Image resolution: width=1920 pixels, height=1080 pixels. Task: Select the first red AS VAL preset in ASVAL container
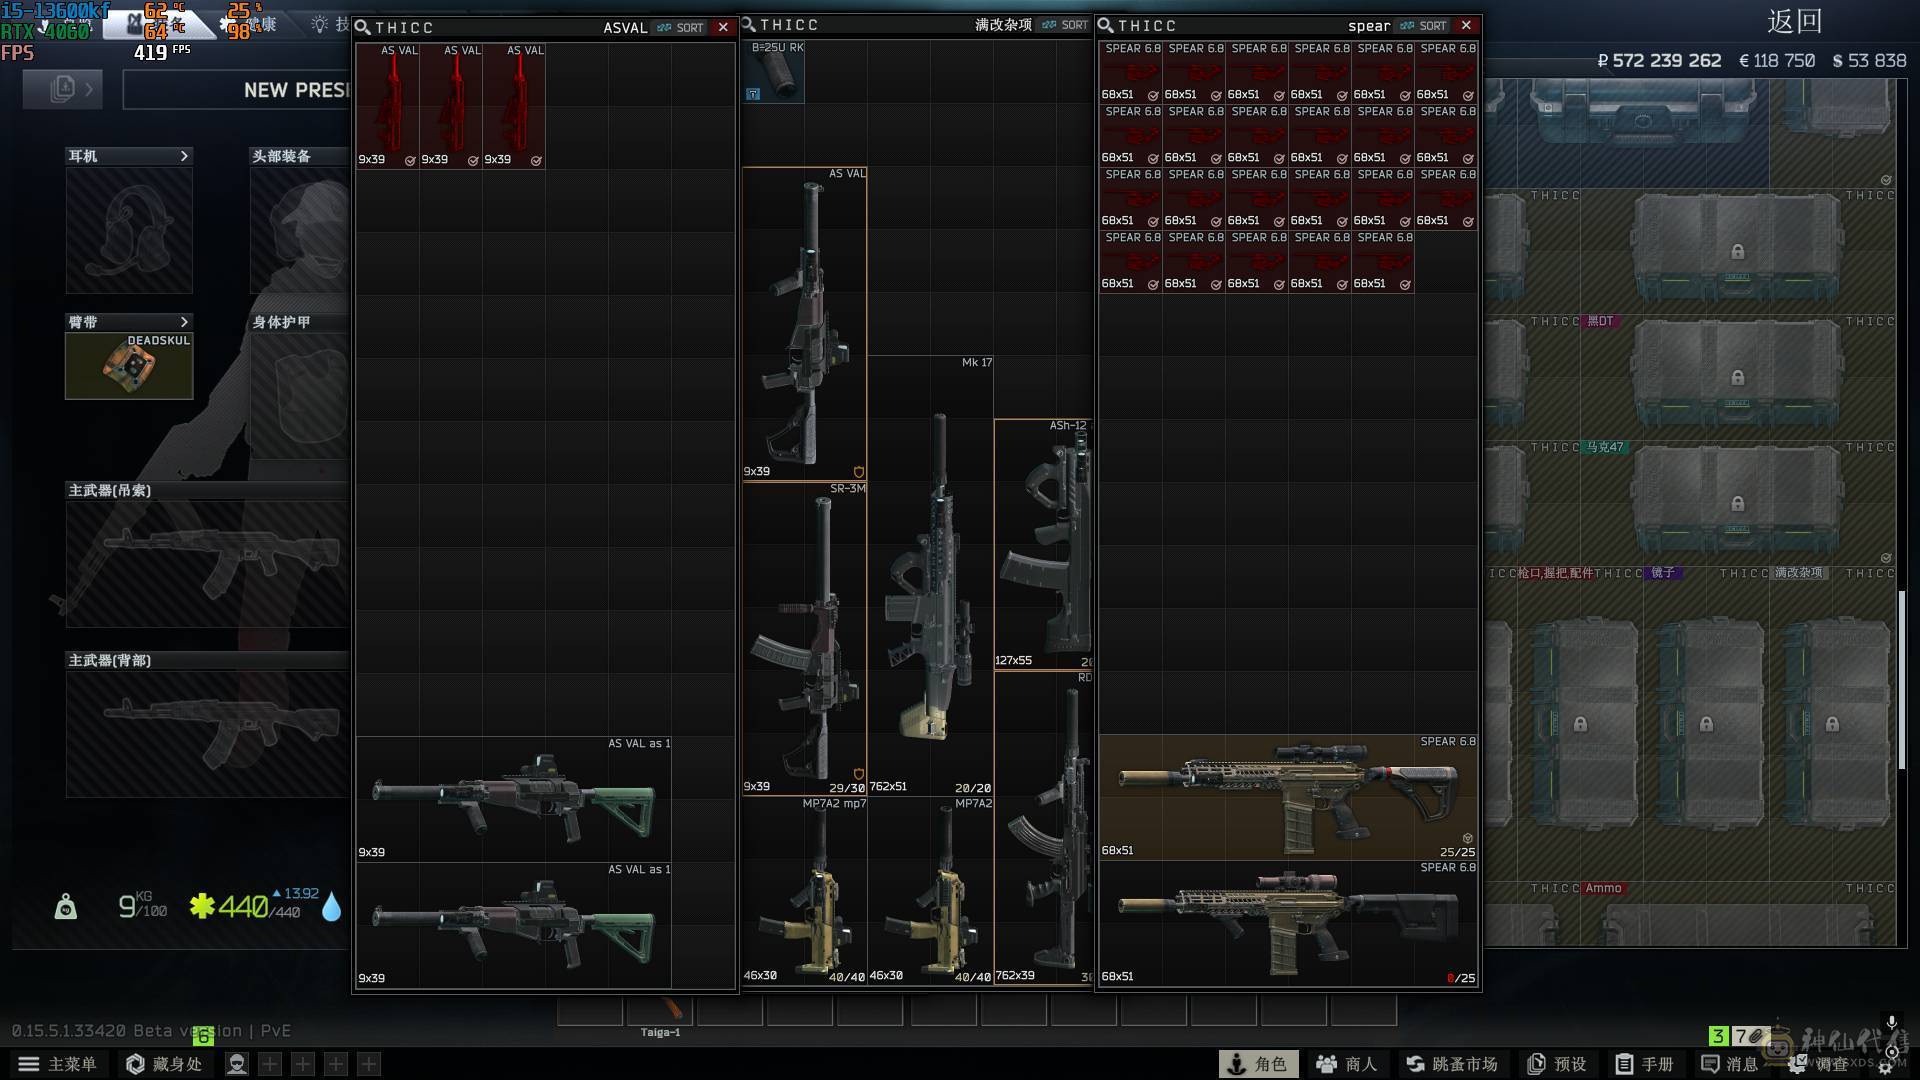point(388,105)
